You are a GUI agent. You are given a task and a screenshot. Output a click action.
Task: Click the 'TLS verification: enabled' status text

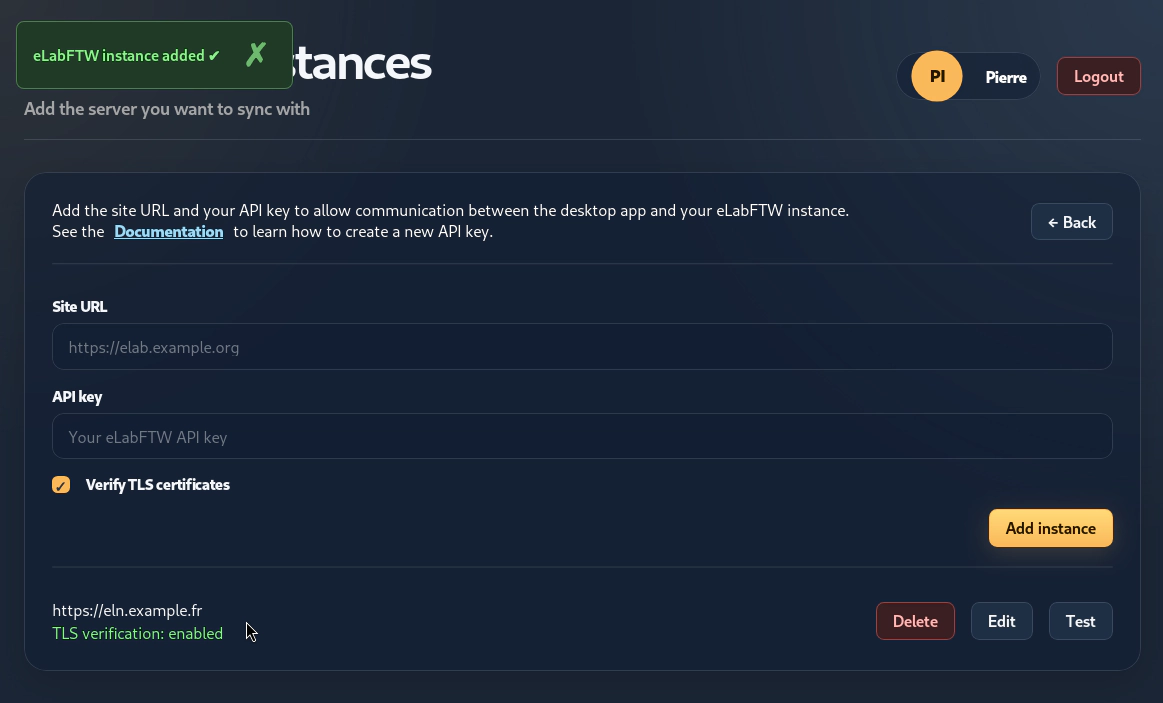coord(137,633)
